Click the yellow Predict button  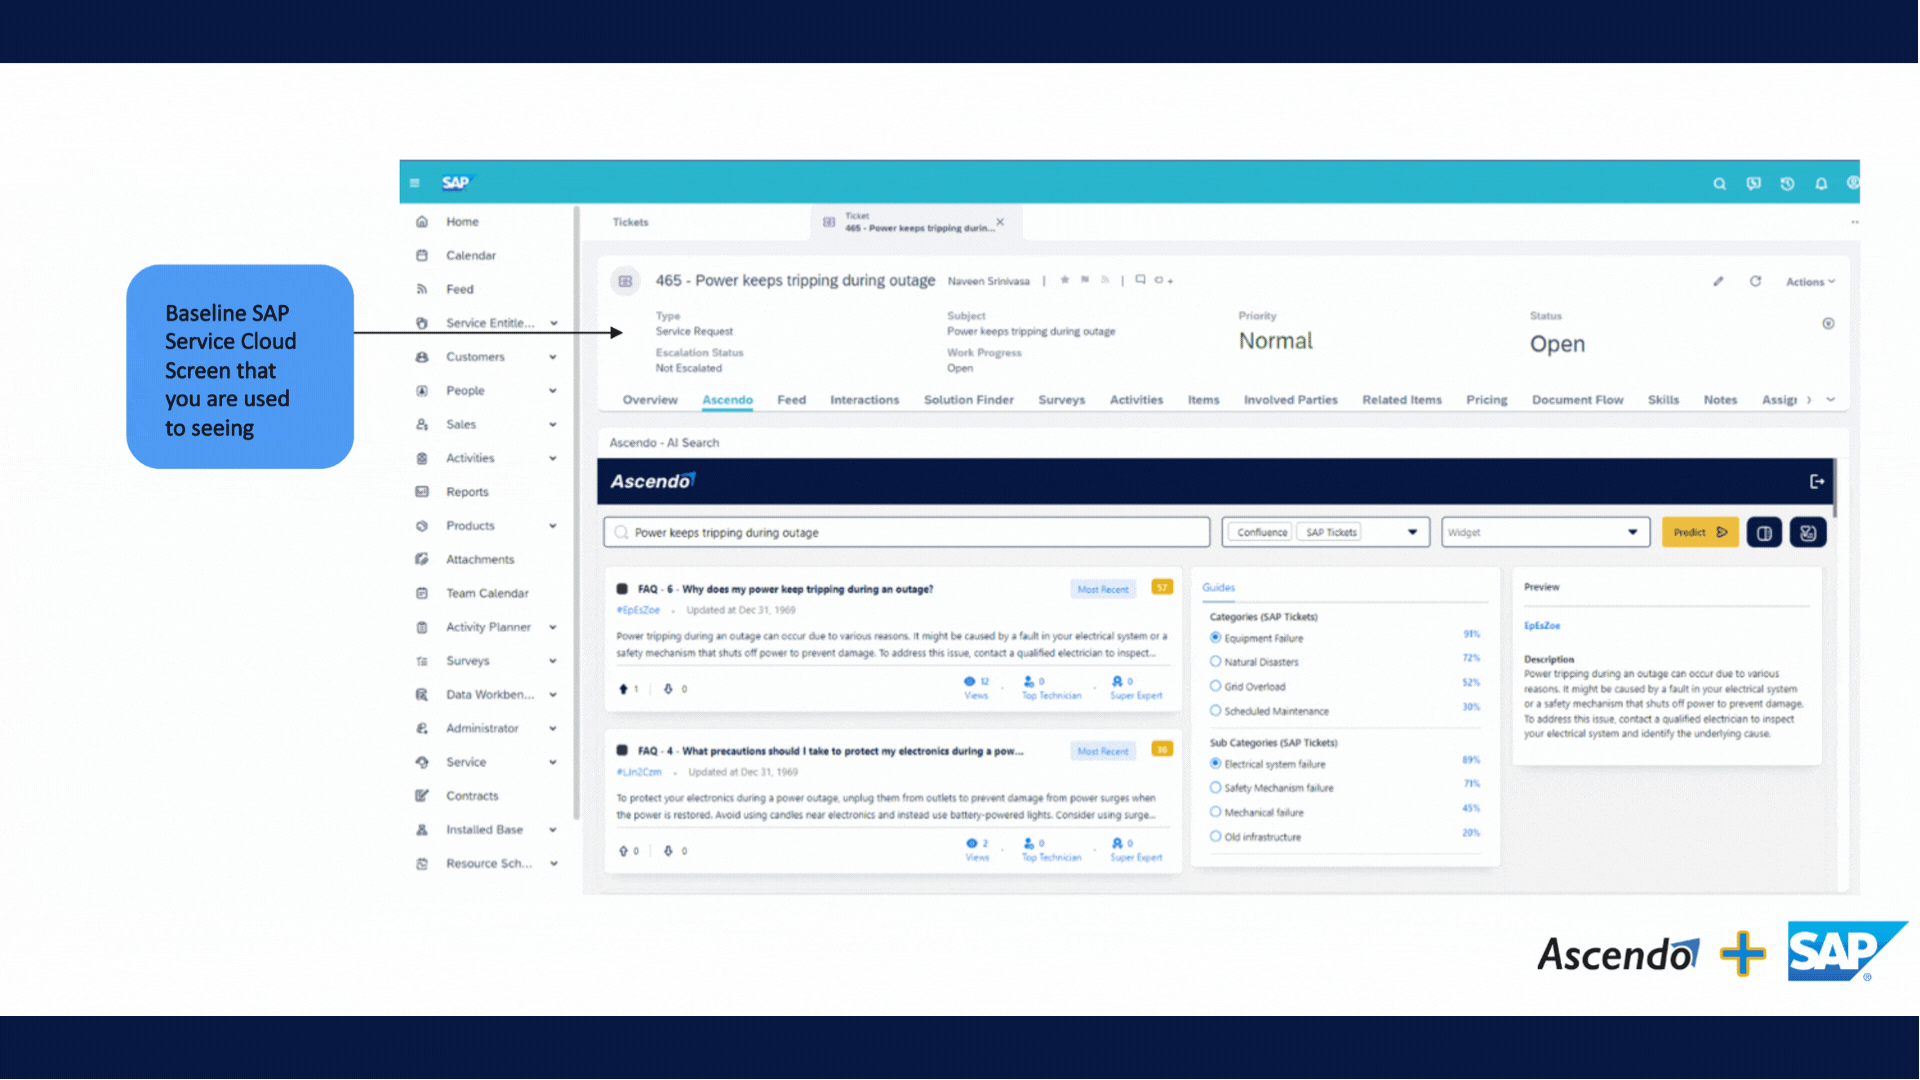click(x=1700, y=533)
